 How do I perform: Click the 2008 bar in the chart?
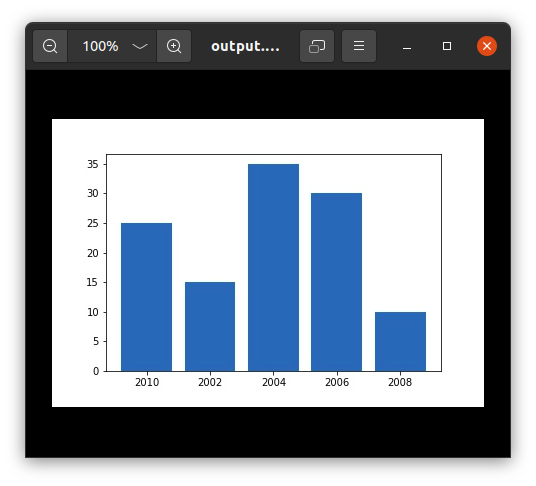pos(400,341)
